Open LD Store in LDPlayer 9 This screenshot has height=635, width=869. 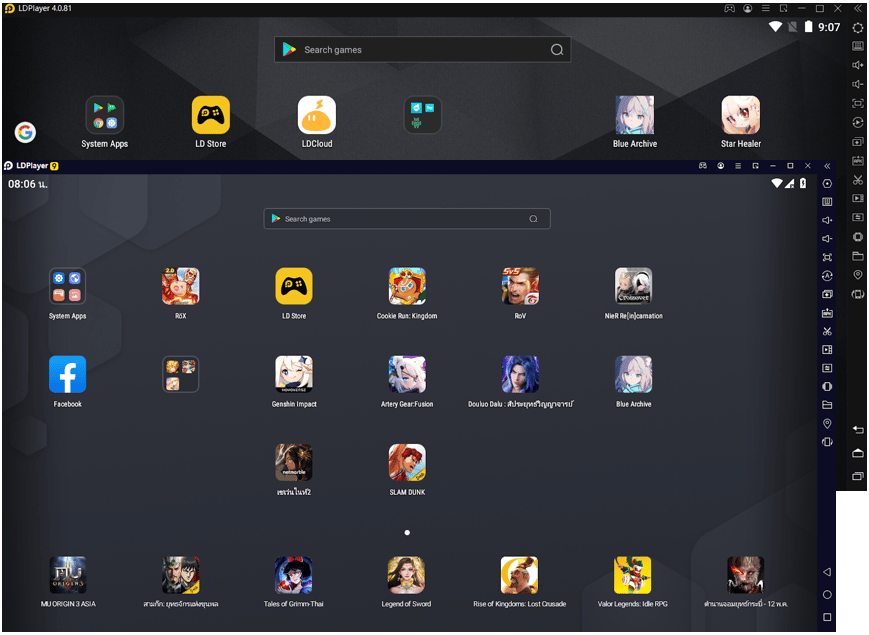(294, 286)
